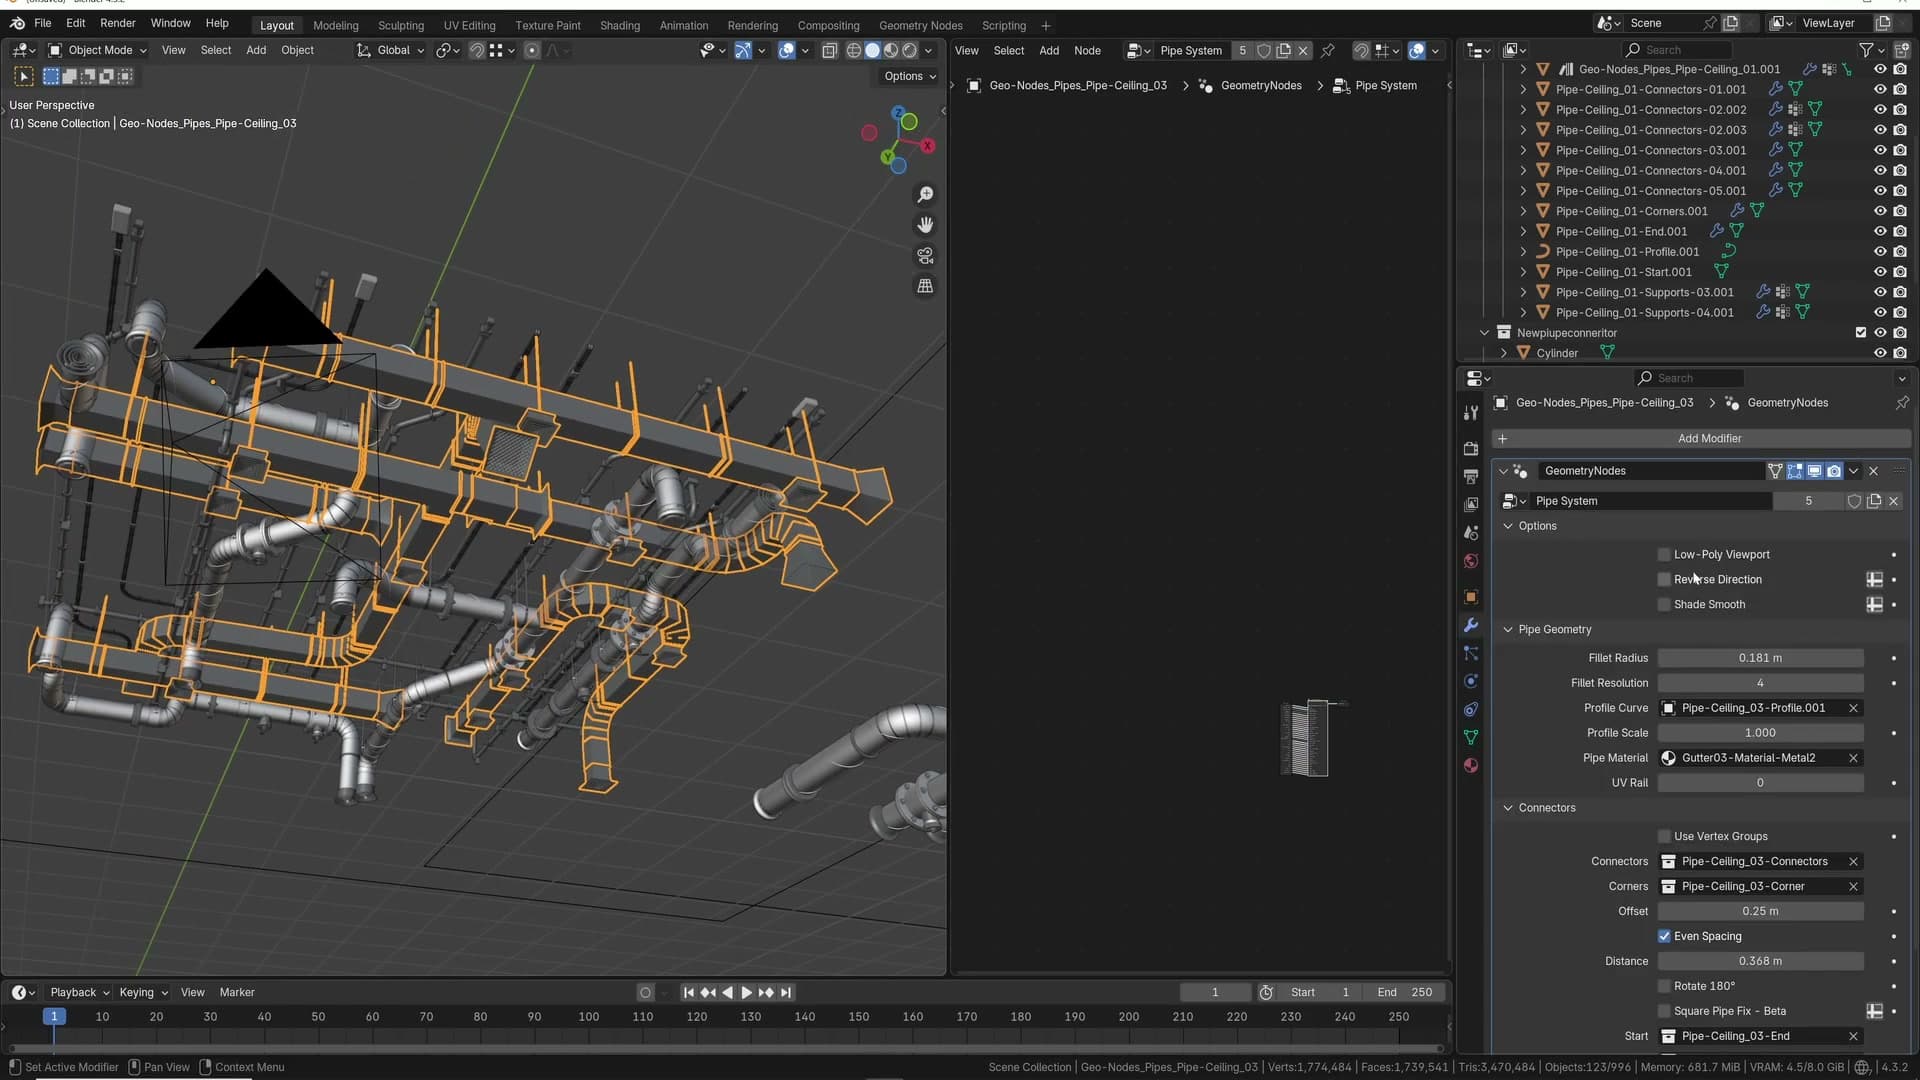Clear the Profile Curve field
The width and height of the screenshot is (1920, 1080).
(x=1853, y=708)
